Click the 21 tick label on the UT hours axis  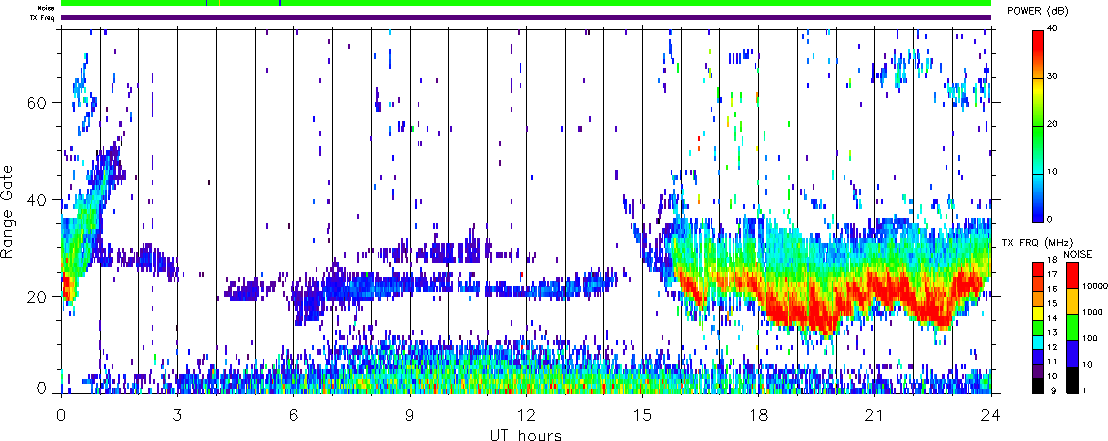coord(875,415)
